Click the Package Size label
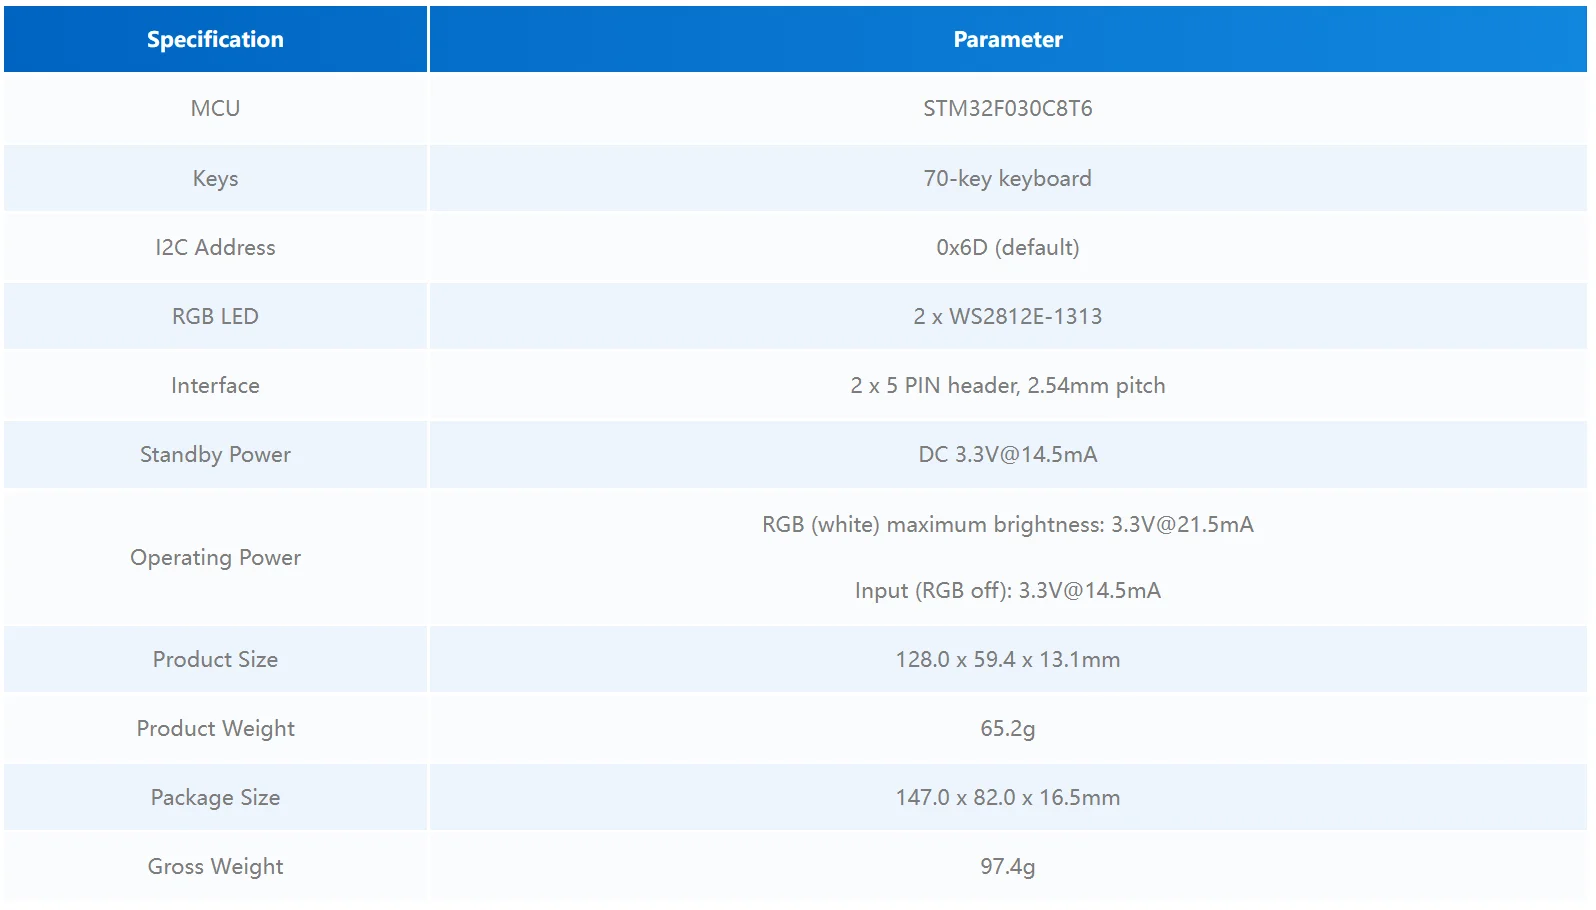Viewport: 1596px width, 910px height. pos(215,798)
